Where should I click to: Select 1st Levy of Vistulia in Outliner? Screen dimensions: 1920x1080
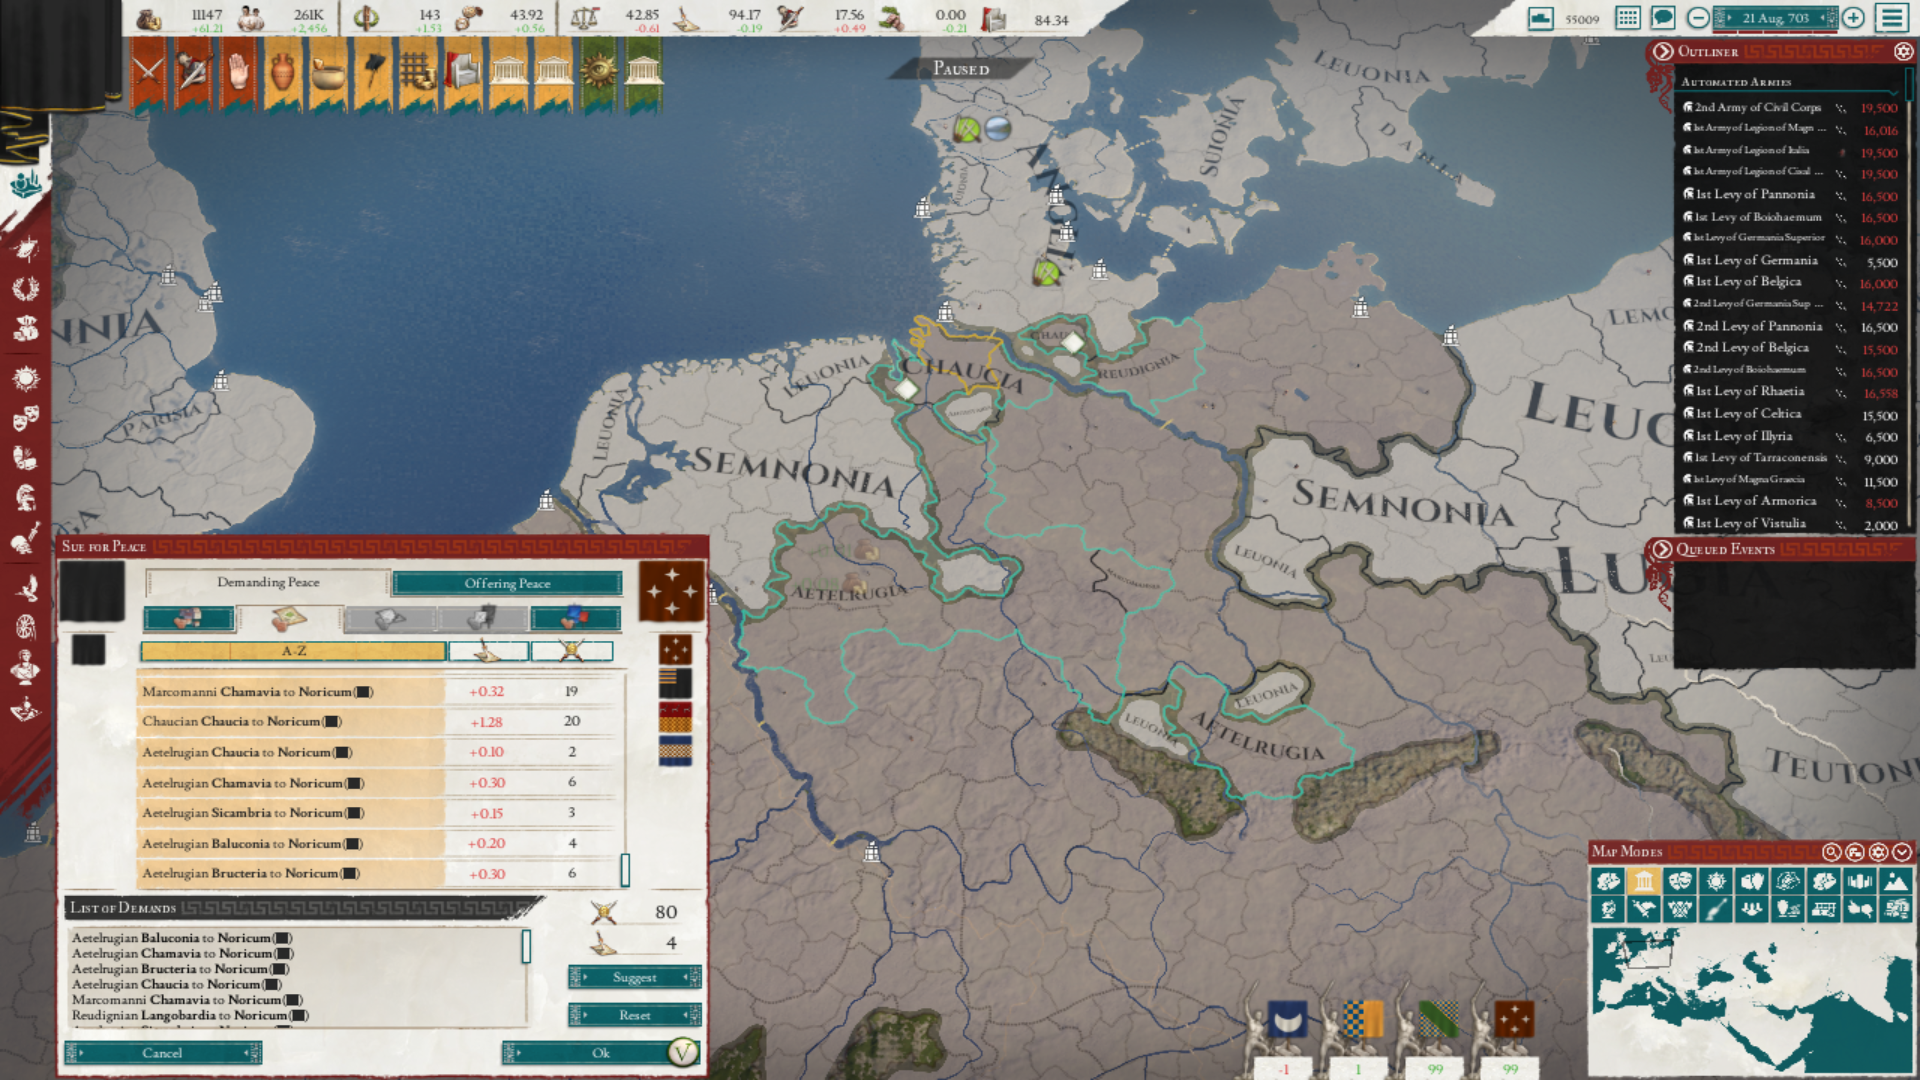tap(1790, 524)
